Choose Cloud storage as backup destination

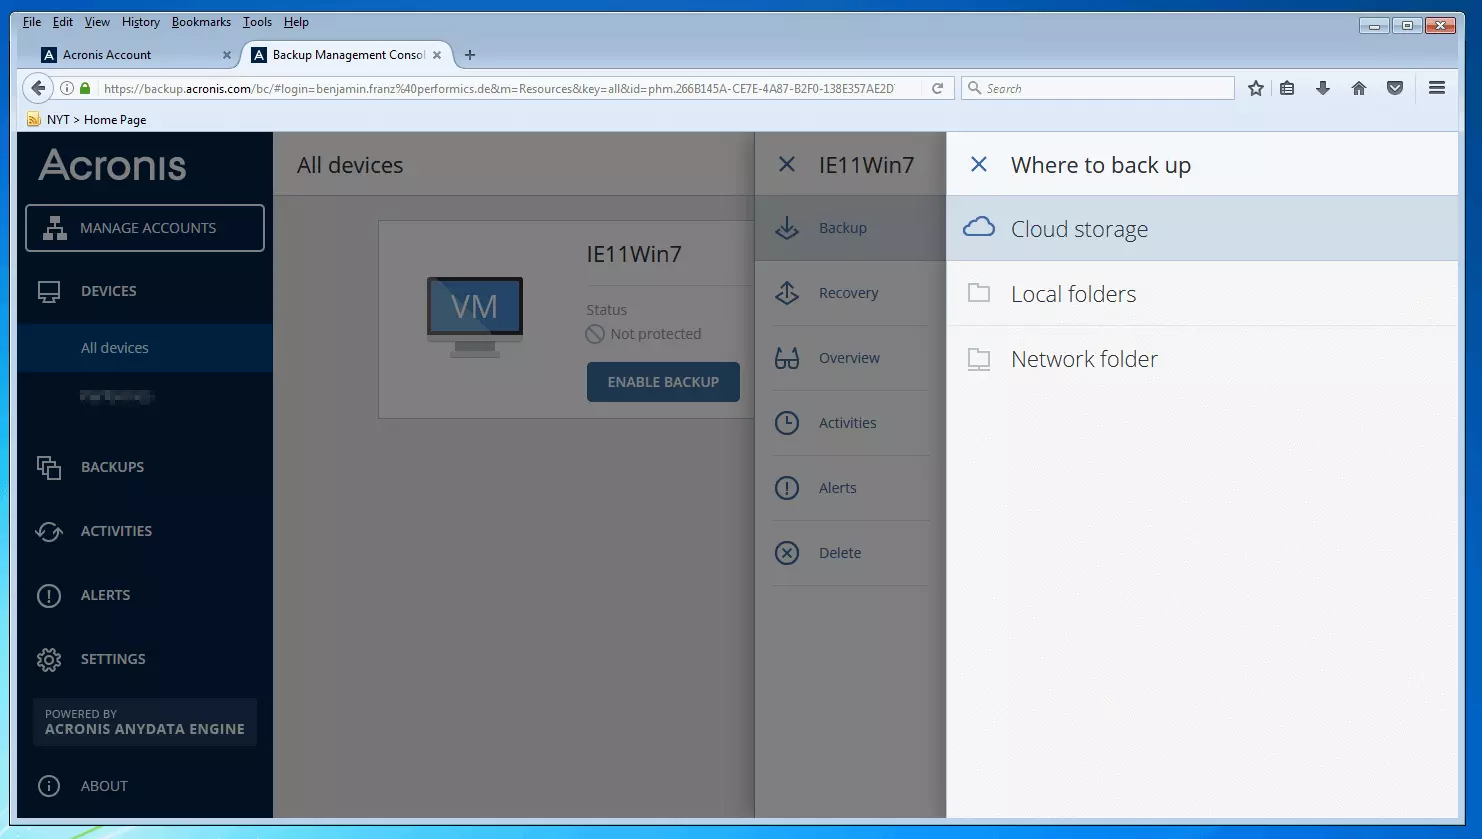click(1202, 229)
